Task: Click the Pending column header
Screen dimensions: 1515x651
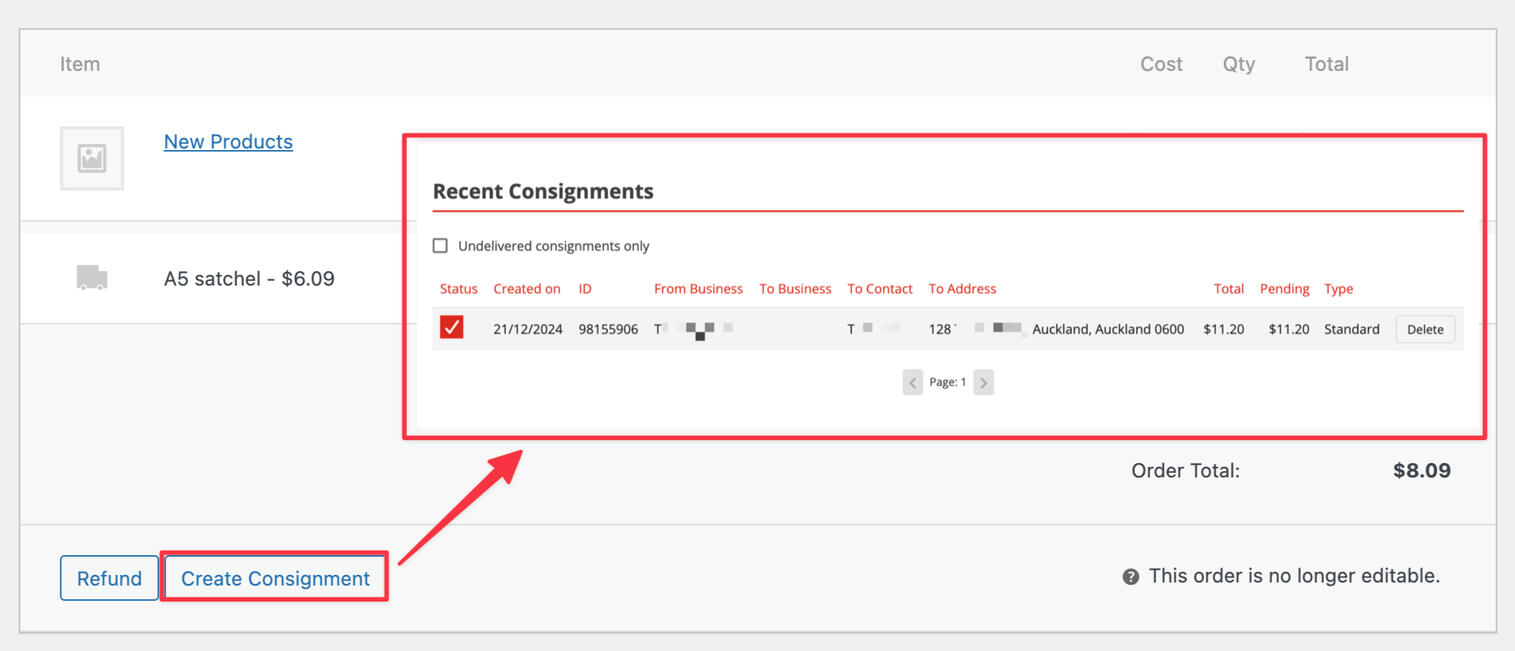Action: pyautogui.click(x=1284, y=289)
